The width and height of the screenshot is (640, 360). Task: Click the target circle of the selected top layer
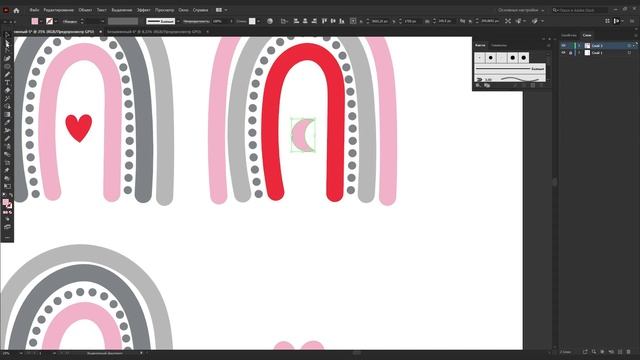pos(629,46)
